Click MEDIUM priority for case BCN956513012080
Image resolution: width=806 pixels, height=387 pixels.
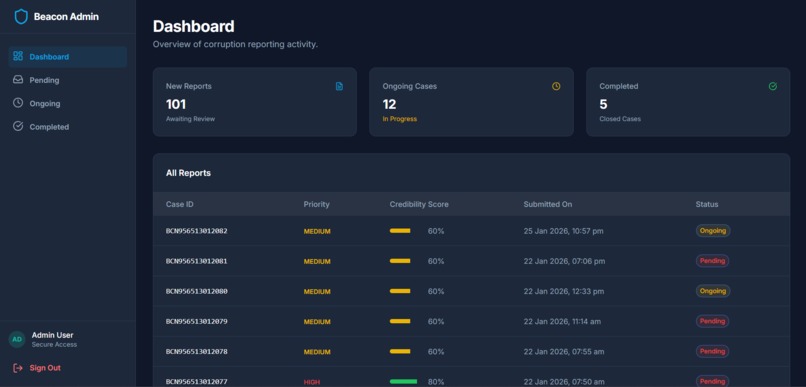[317, 291]
